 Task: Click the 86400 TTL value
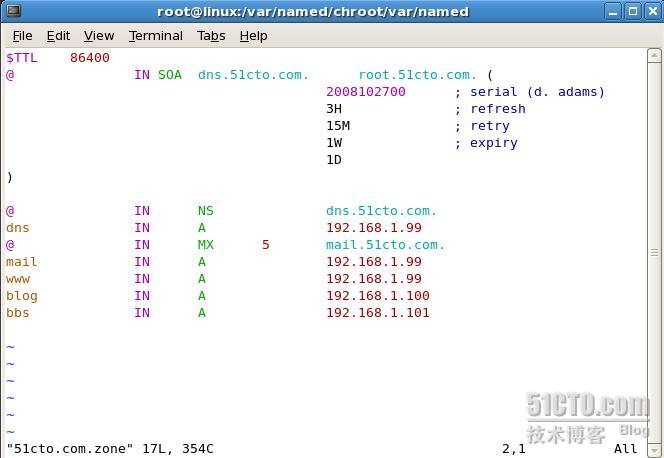(90, 58)
